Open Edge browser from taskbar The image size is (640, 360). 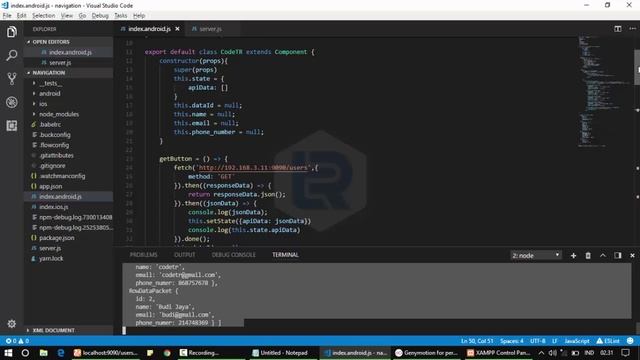coord(61,353)
